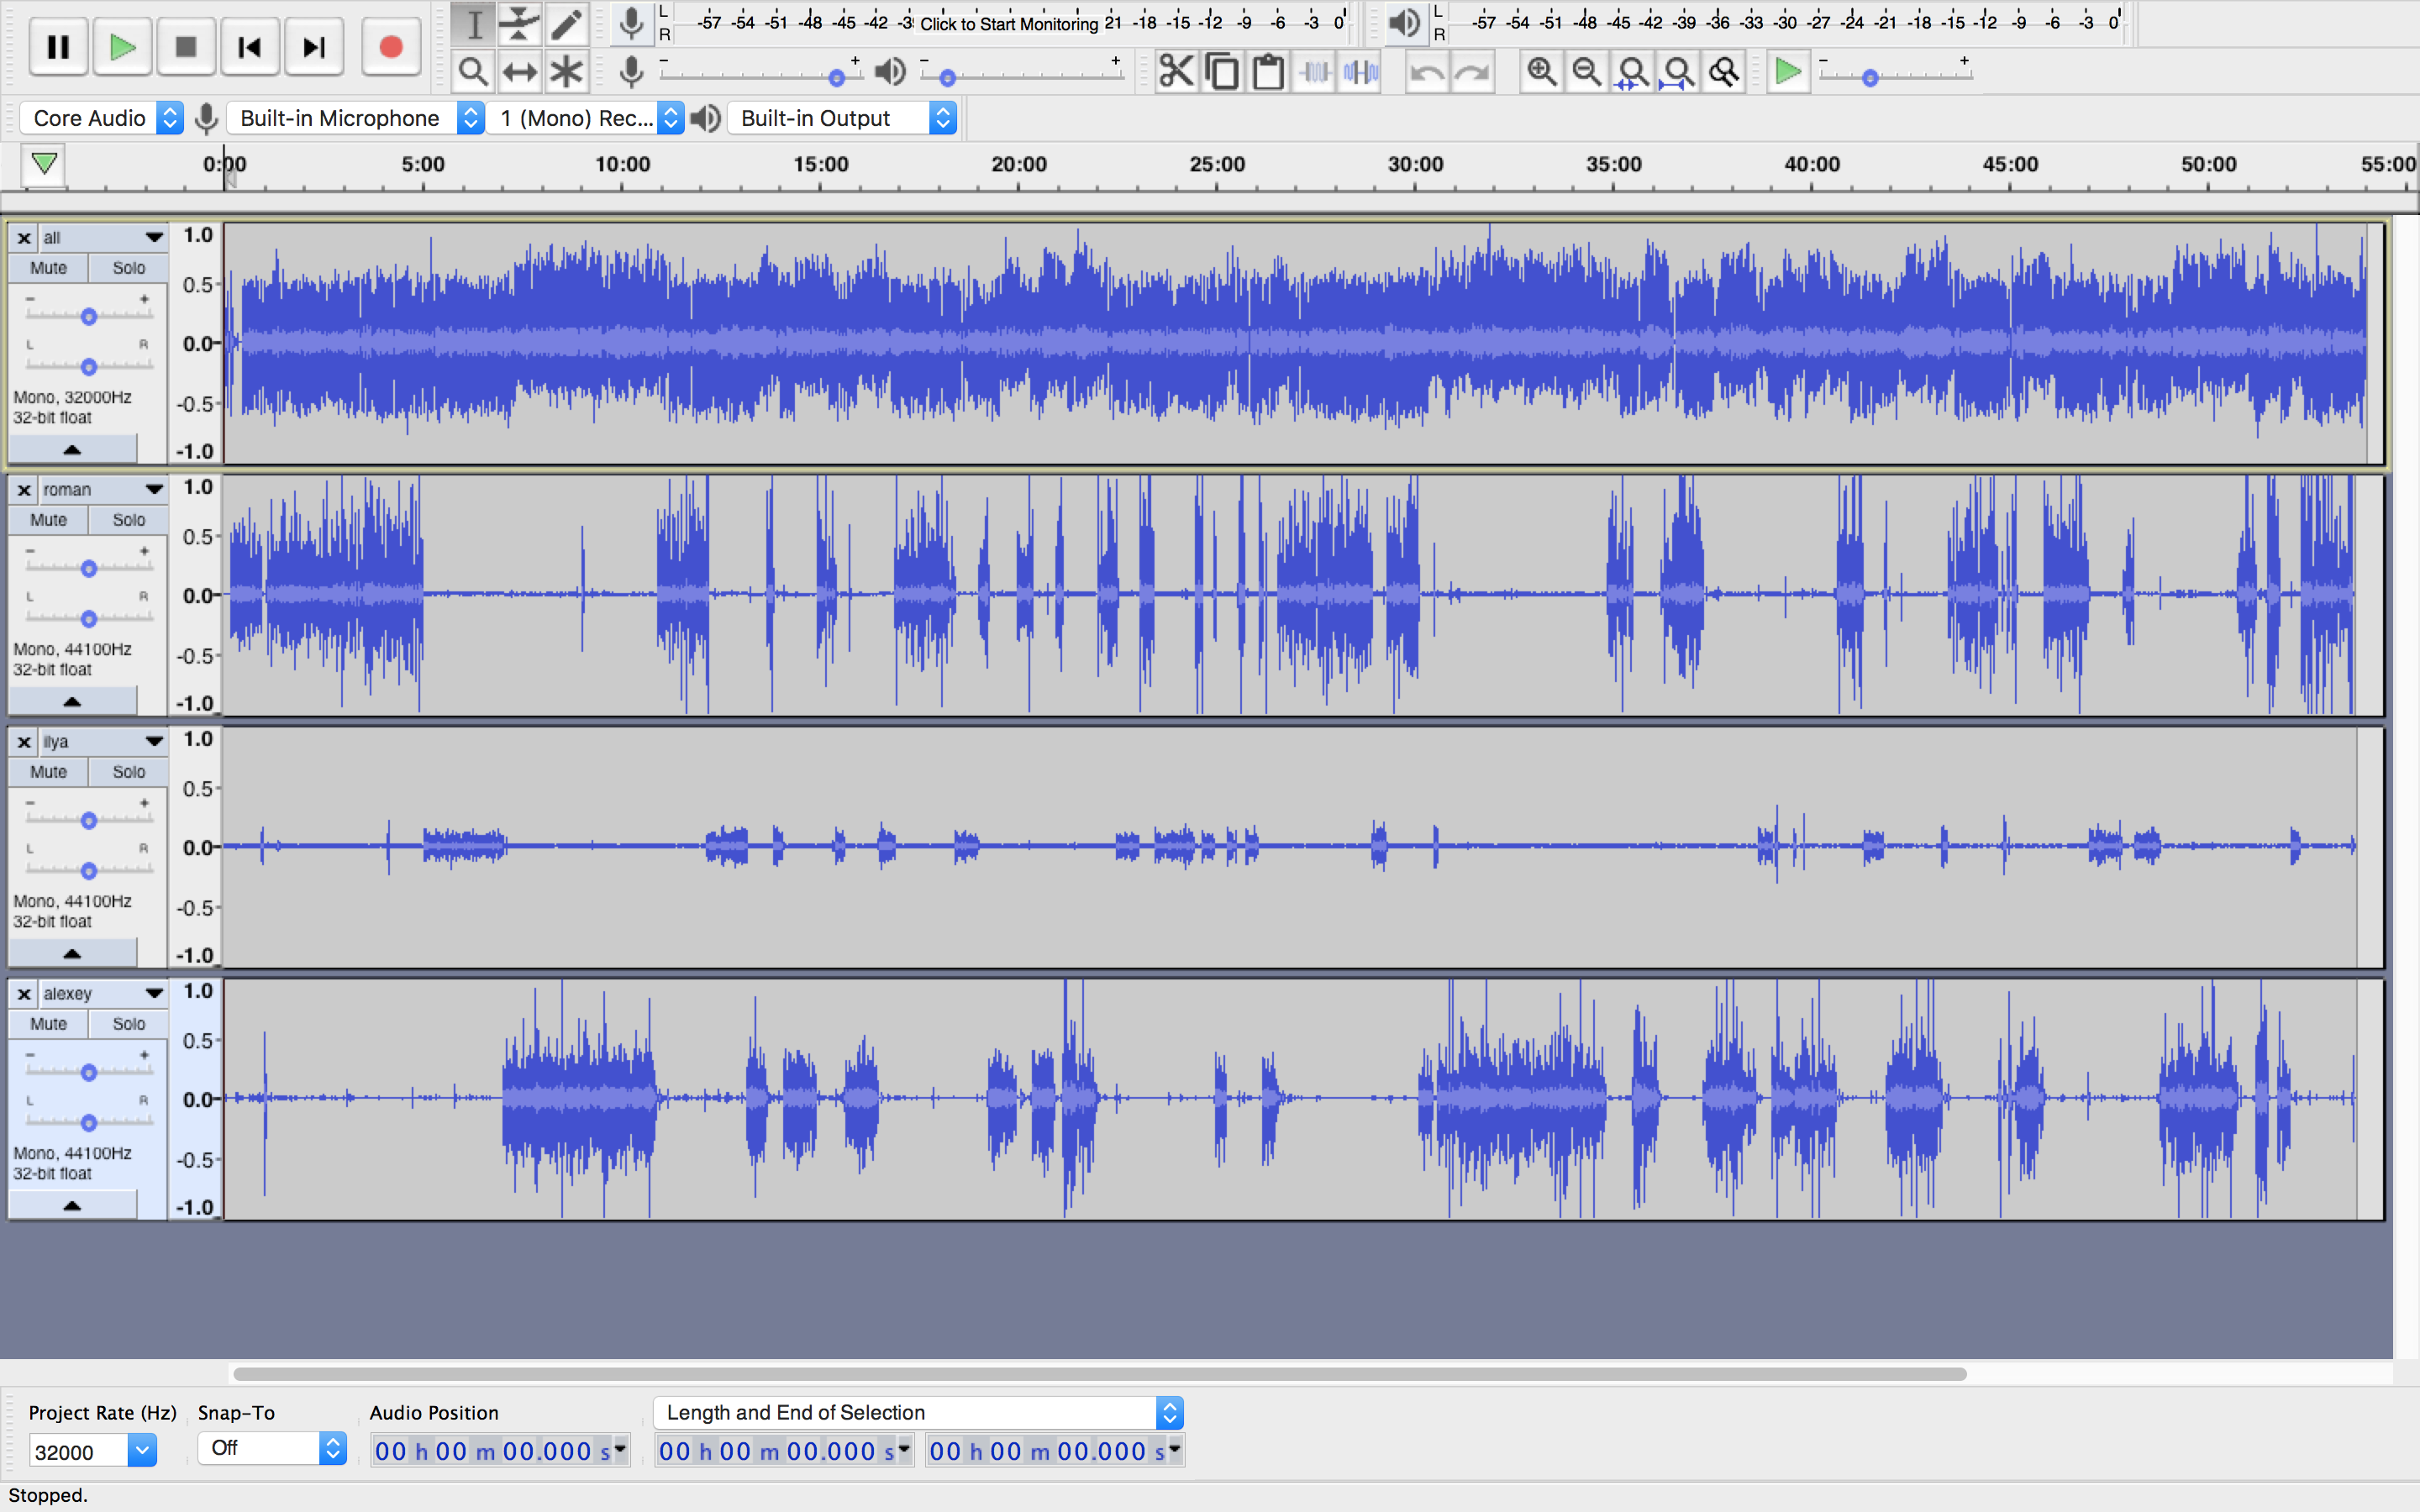This screenshot has height=1512, width=2420.
Task: Close the ilya track
Action: (x=24, y=742)
